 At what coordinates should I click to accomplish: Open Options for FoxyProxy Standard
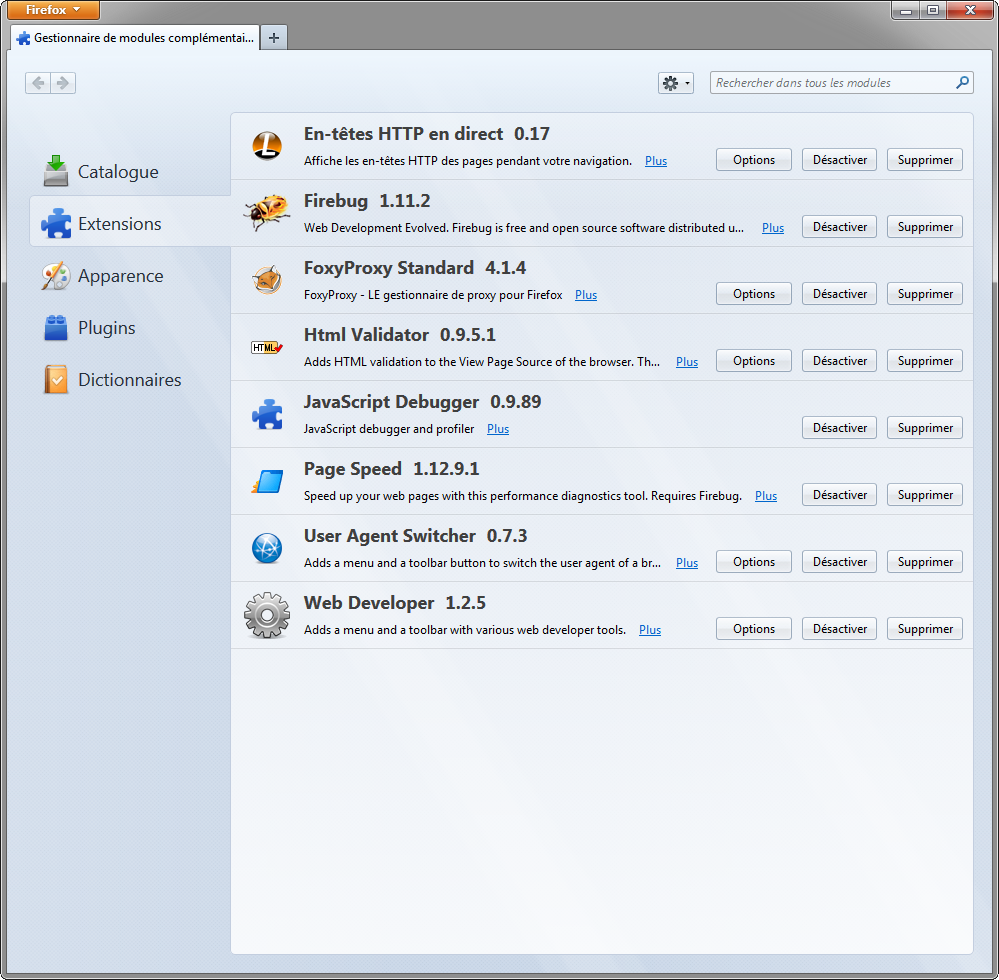[x=754, y=294]
